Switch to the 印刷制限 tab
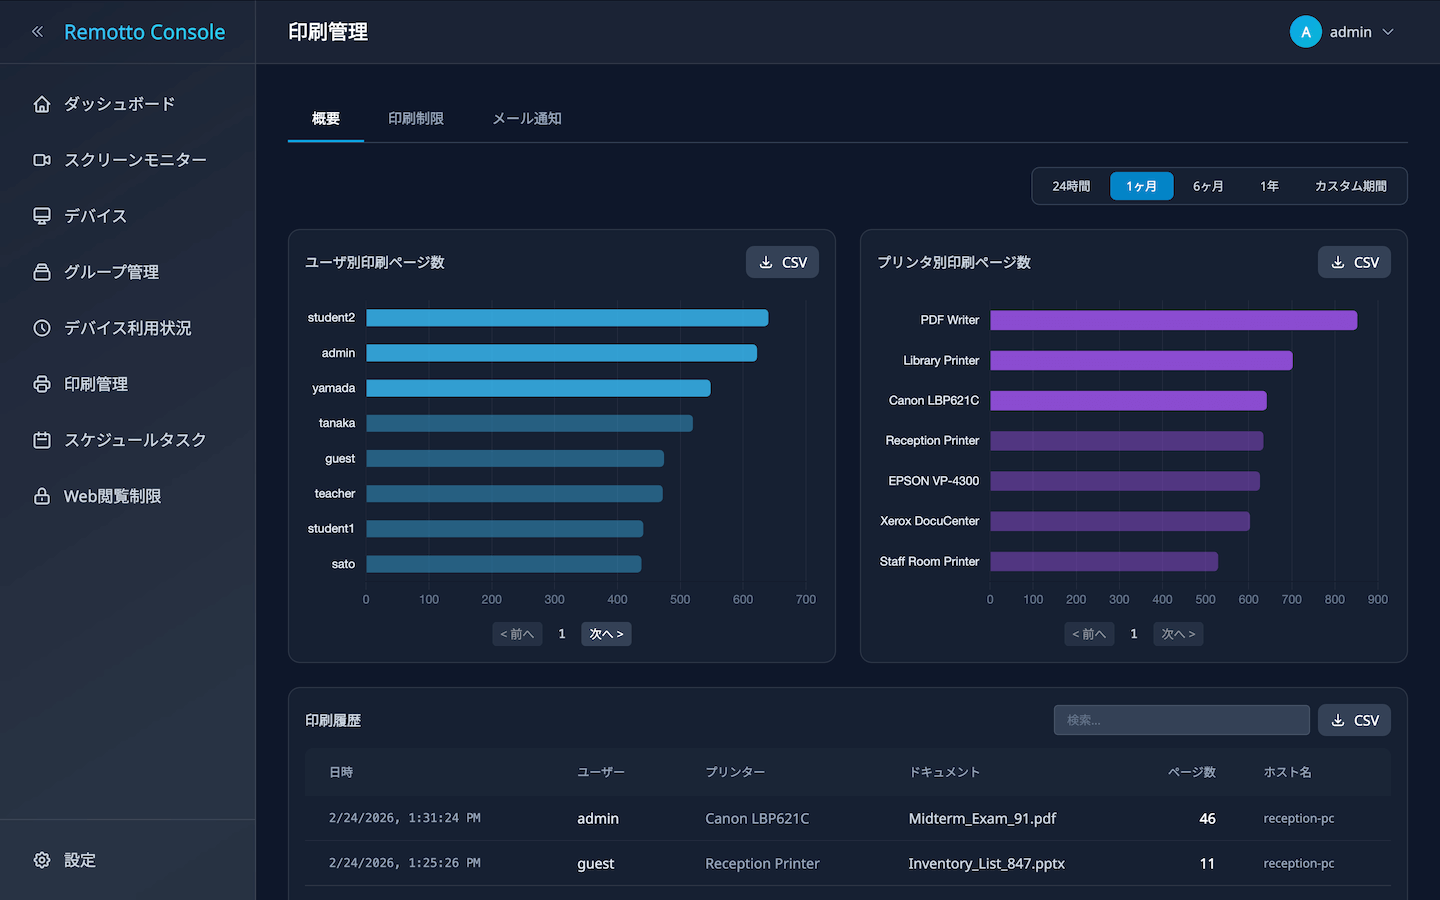The image size is (1440, 900). 416,118
